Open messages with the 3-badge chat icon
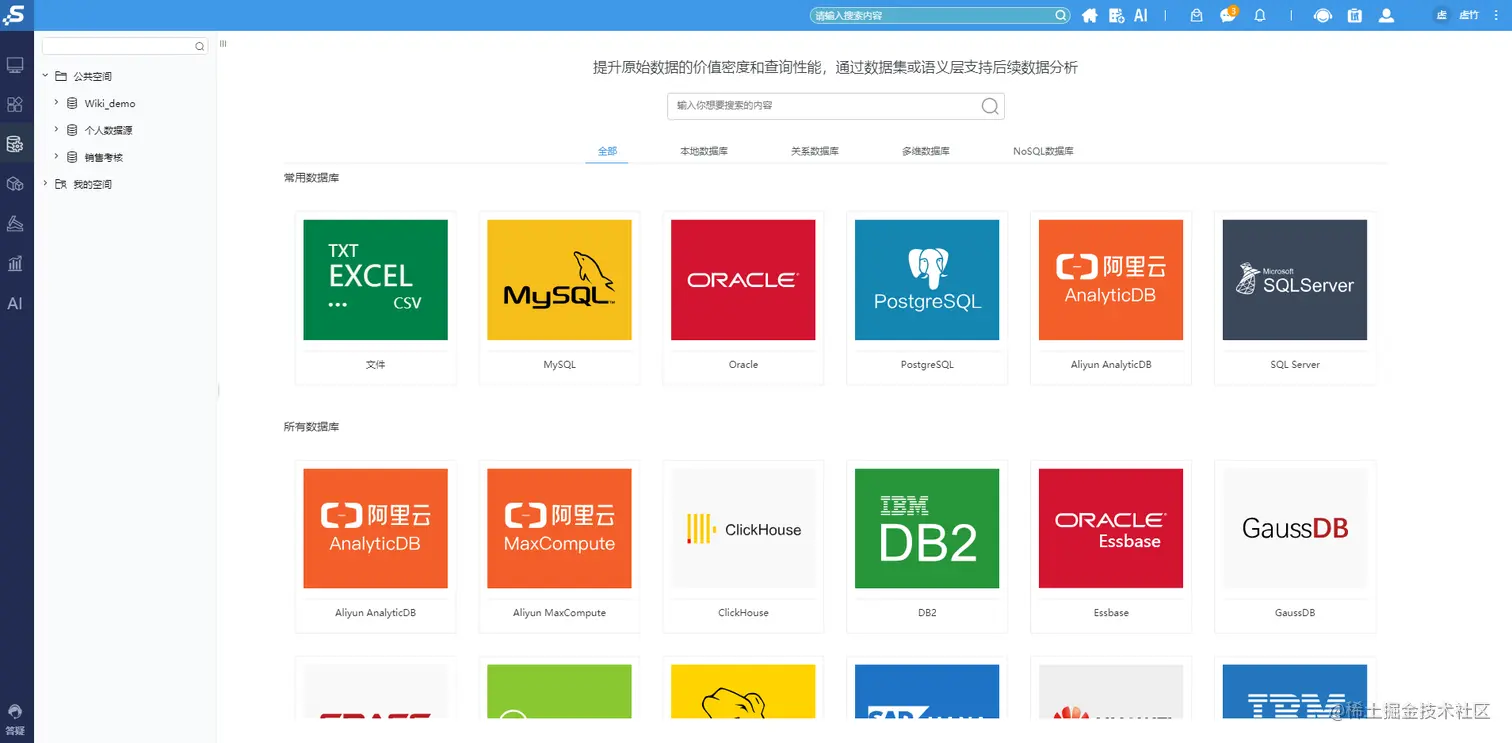The height and width of the screenshot is (743, 1512). pyautogui.click(x=1227, y=16)
